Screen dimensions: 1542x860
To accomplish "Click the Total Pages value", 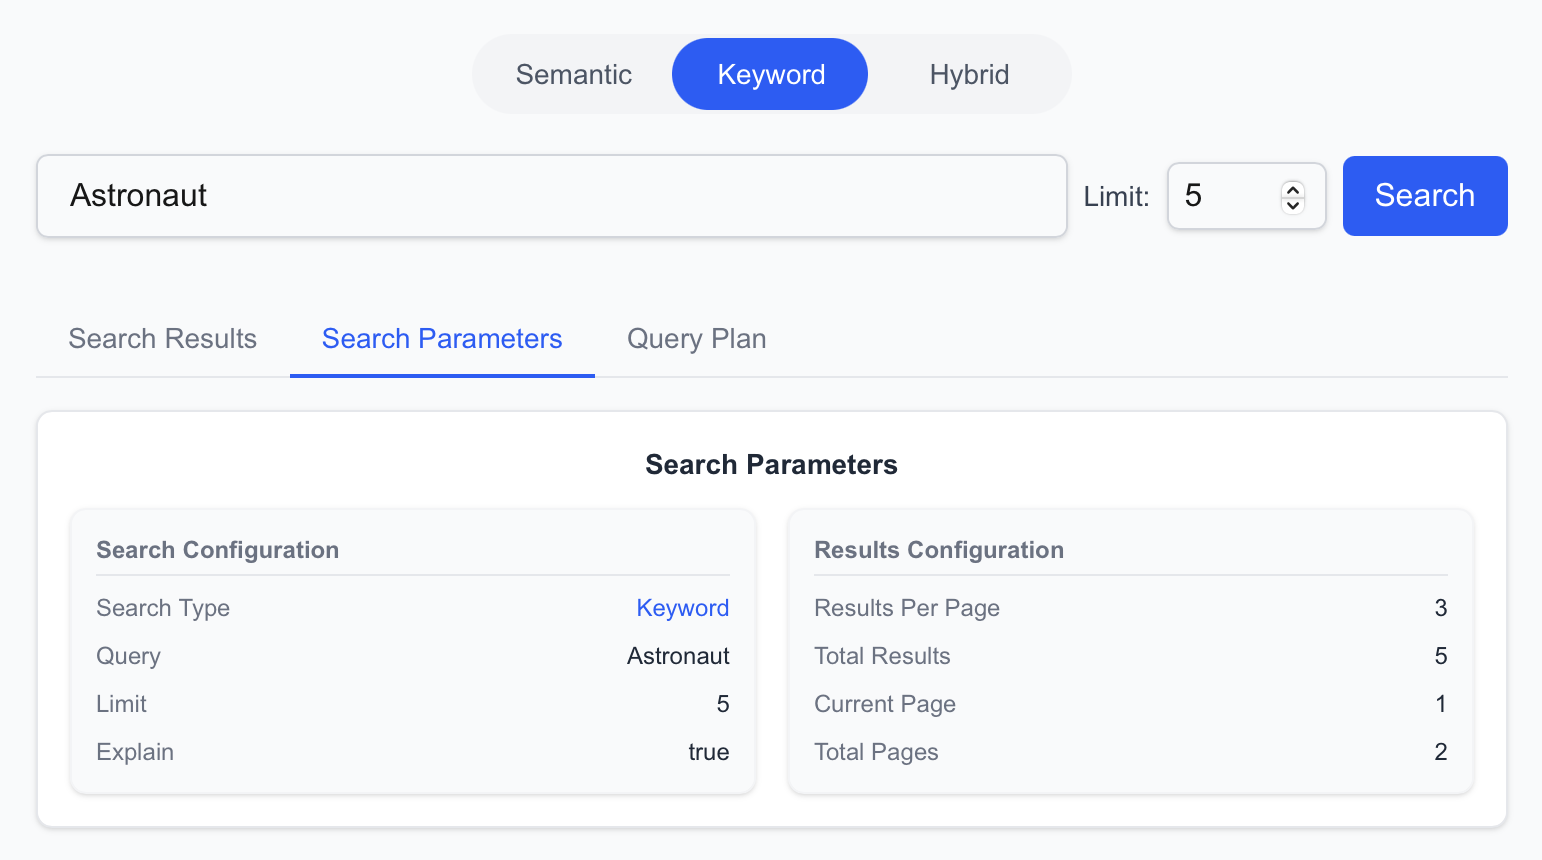I will point(1440,751).
